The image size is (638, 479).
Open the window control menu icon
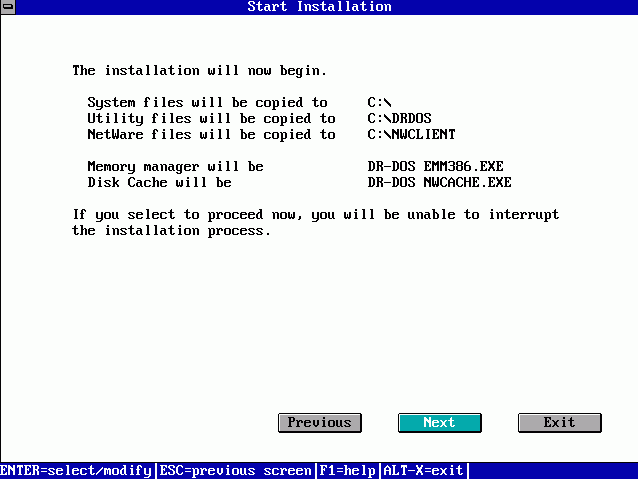pyautogui.click(x=8, y=7)
